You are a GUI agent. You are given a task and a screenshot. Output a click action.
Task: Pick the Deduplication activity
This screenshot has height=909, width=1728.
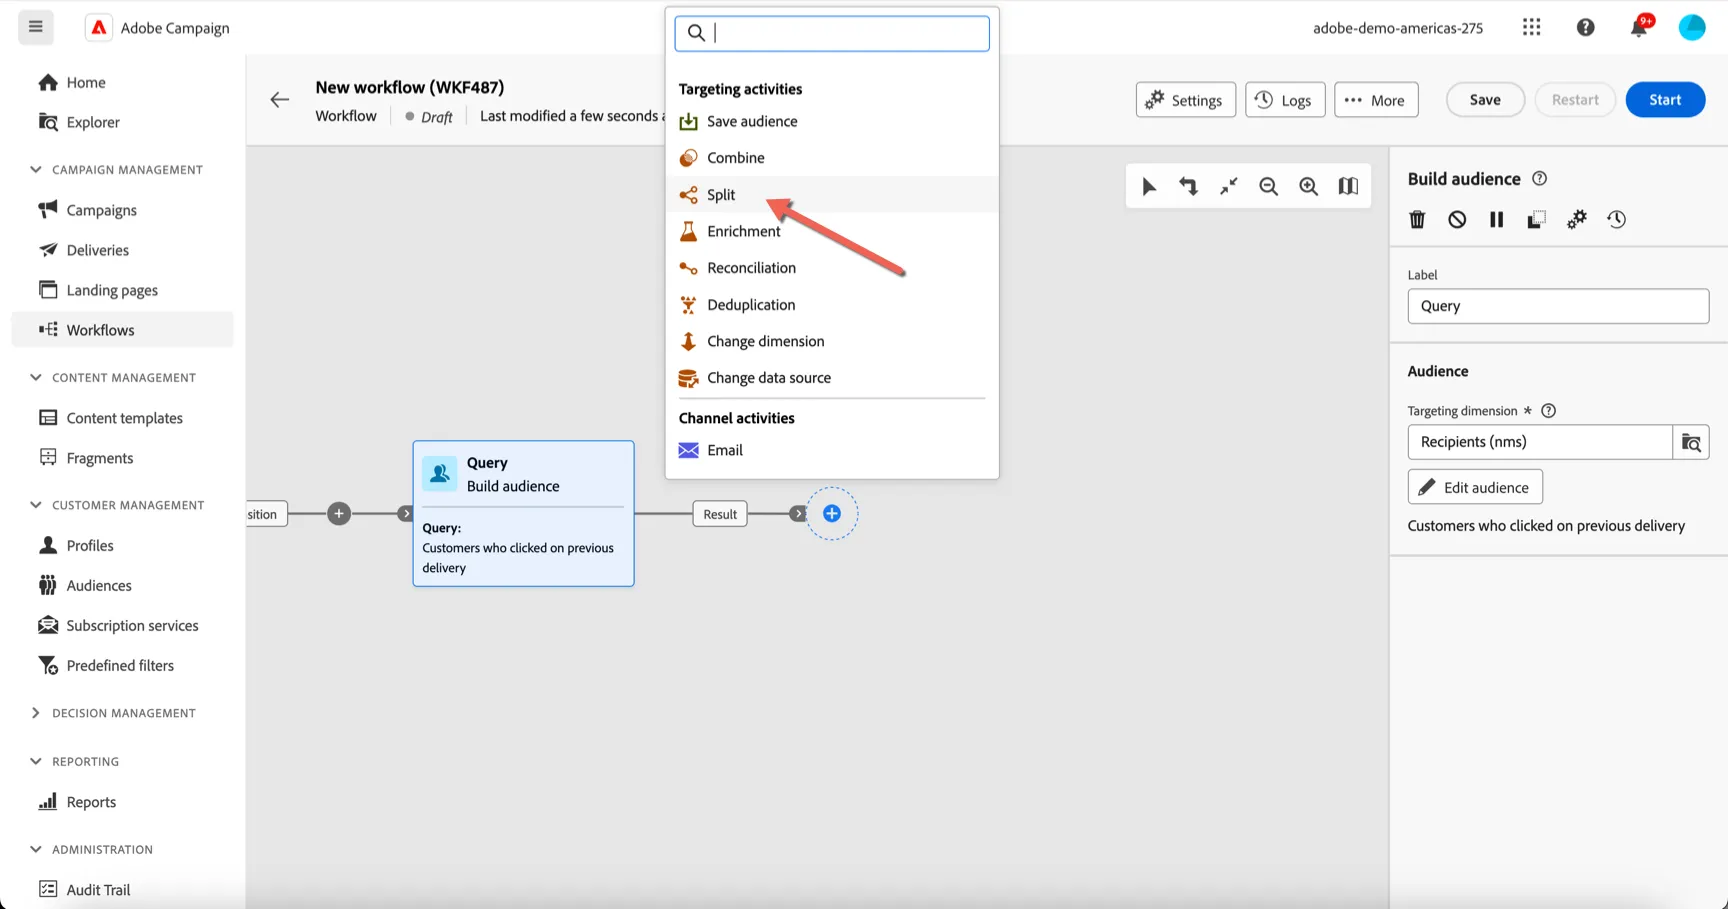pos(832,304)
